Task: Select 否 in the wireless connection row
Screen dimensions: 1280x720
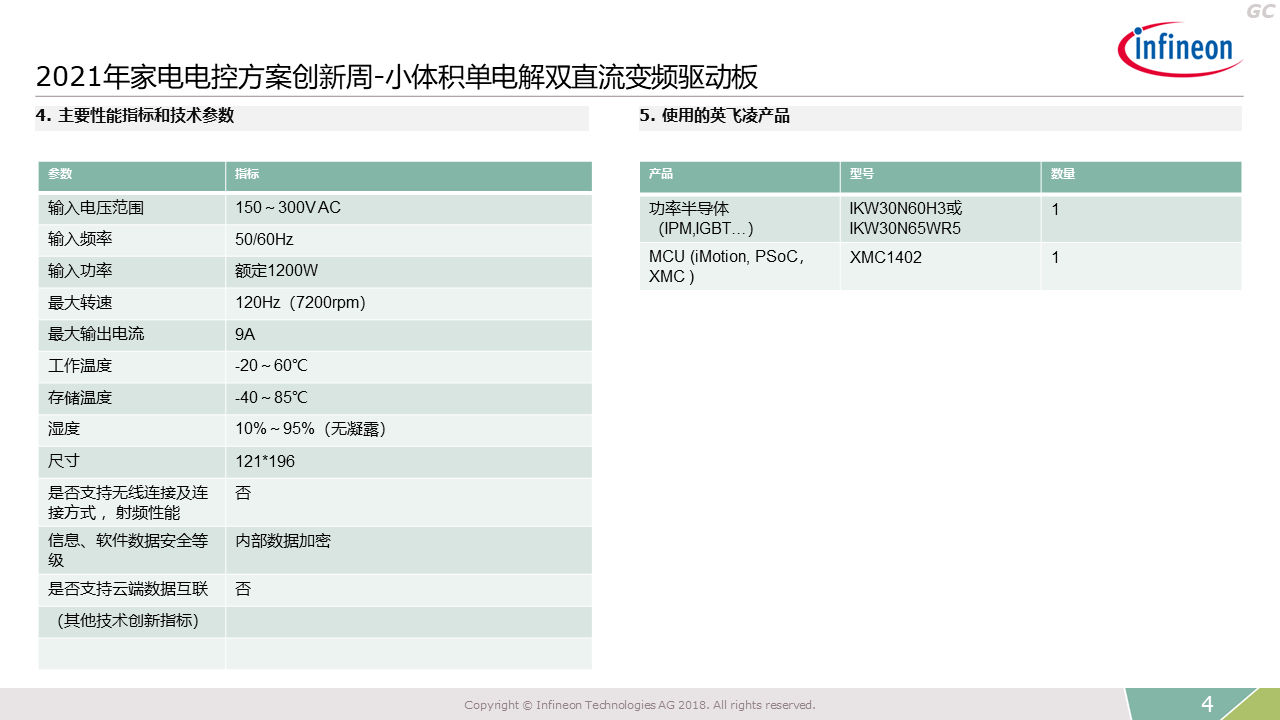Action: [243, 494]
